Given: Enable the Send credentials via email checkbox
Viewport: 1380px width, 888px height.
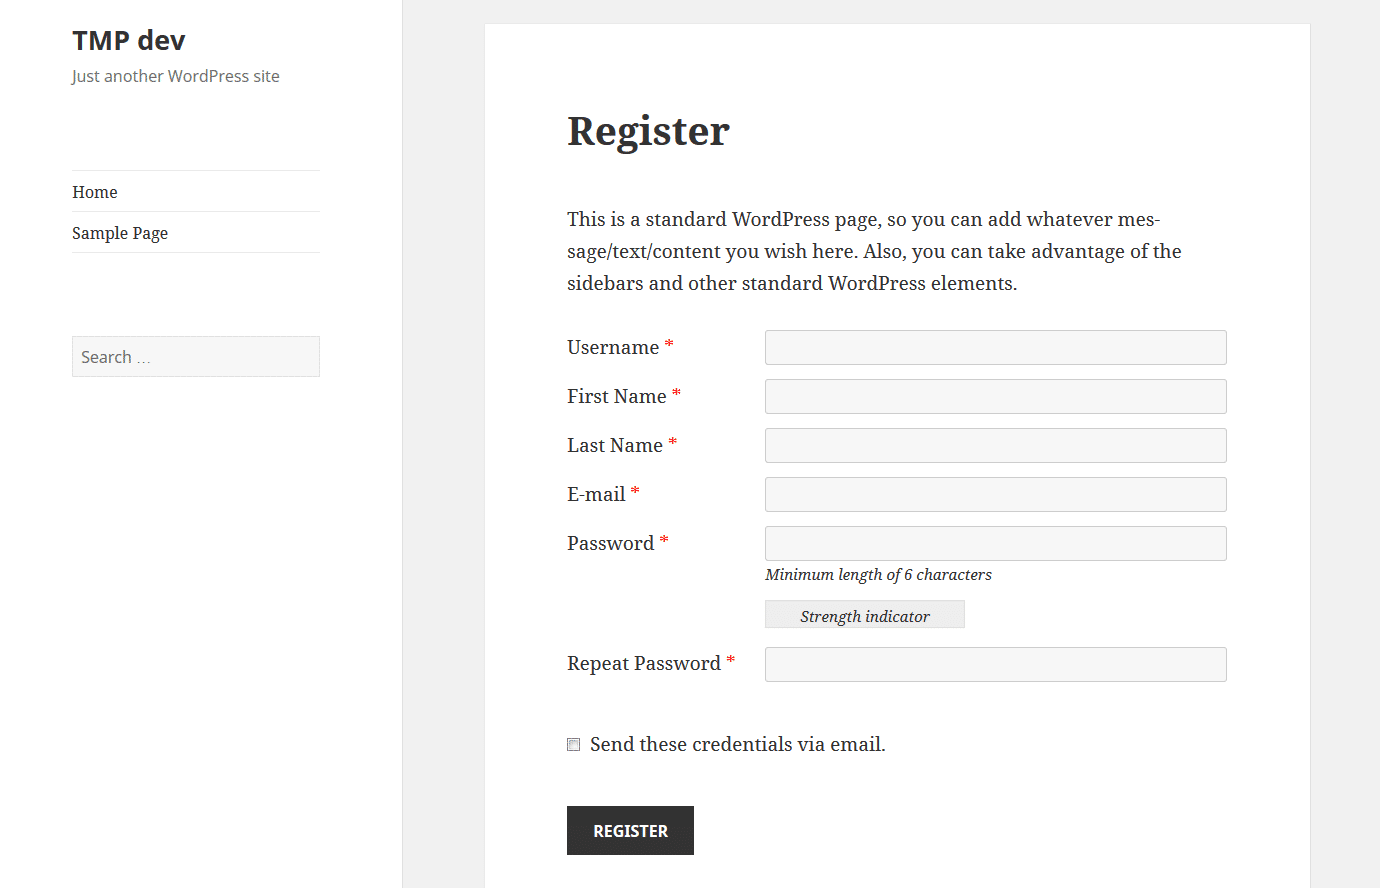Looking at the screenshot, I should coord(573,744).
